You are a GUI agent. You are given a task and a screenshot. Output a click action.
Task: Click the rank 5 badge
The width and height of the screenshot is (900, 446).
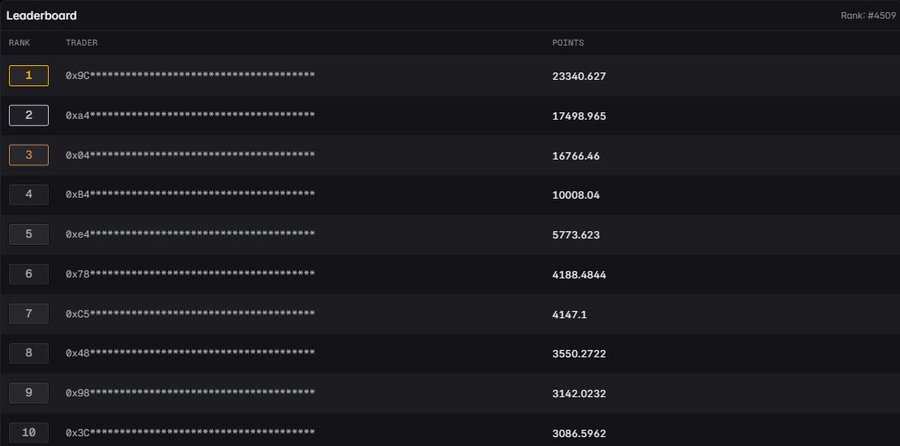(x=29, y=234)
